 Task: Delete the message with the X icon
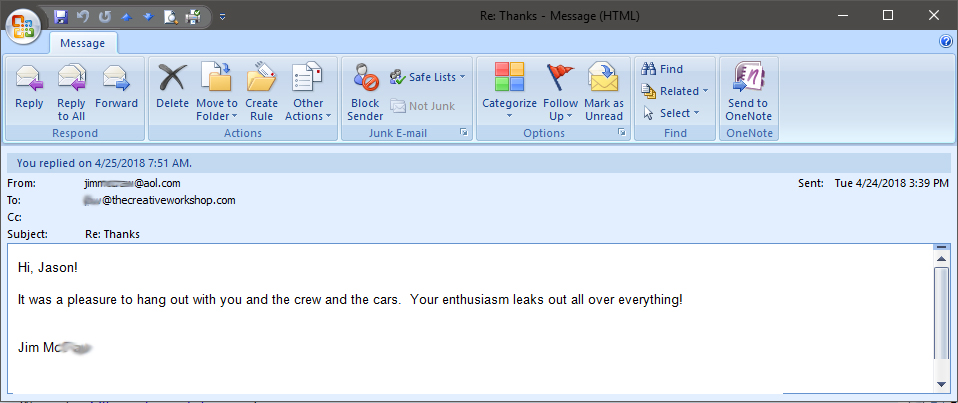tap(172, 79)
